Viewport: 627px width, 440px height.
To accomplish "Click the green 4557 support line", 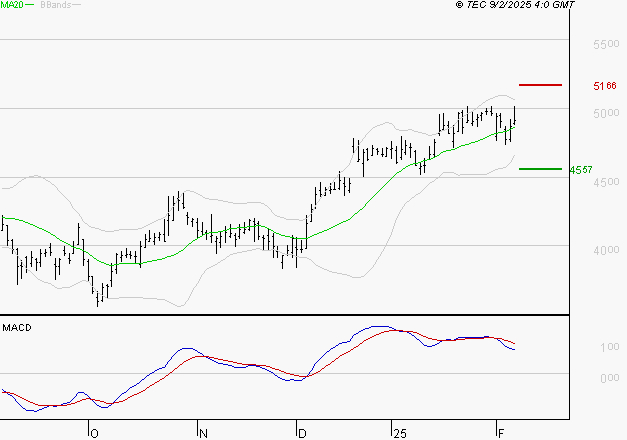I will coord(540,169).
